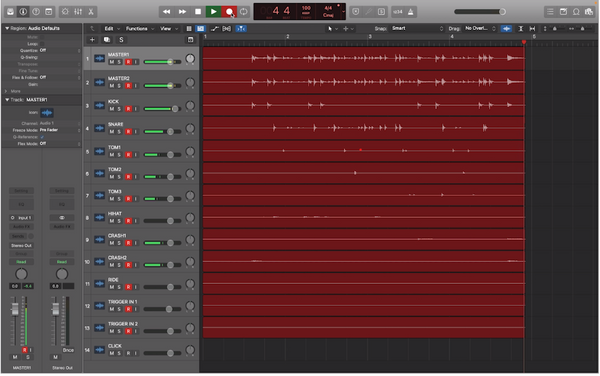Click the RIDE track pan knob
The height and width of the screenshot is (376, 600).
click(190, 284)
